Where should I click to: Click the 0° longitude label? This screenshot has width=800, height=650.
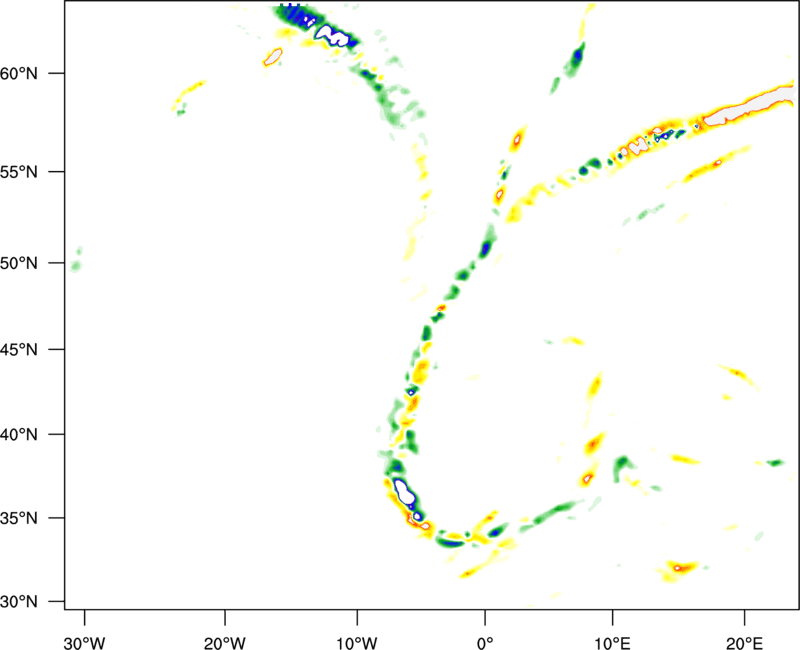tap(485, 643)
